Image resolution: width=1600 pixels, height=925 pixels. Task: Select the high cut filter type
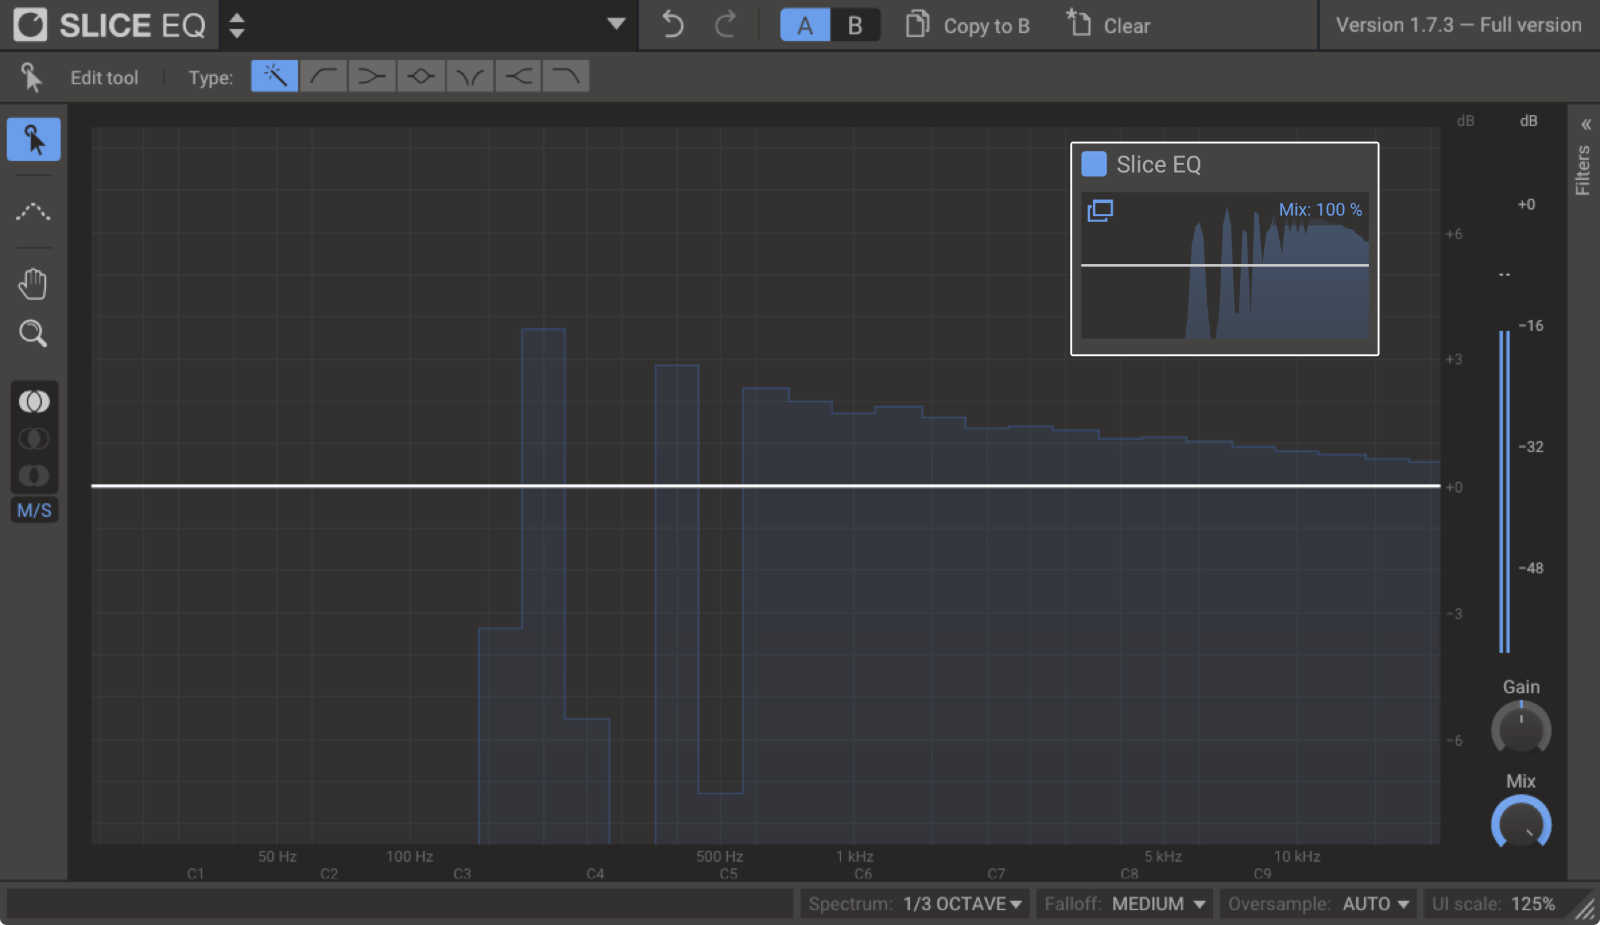click(565, 75)
